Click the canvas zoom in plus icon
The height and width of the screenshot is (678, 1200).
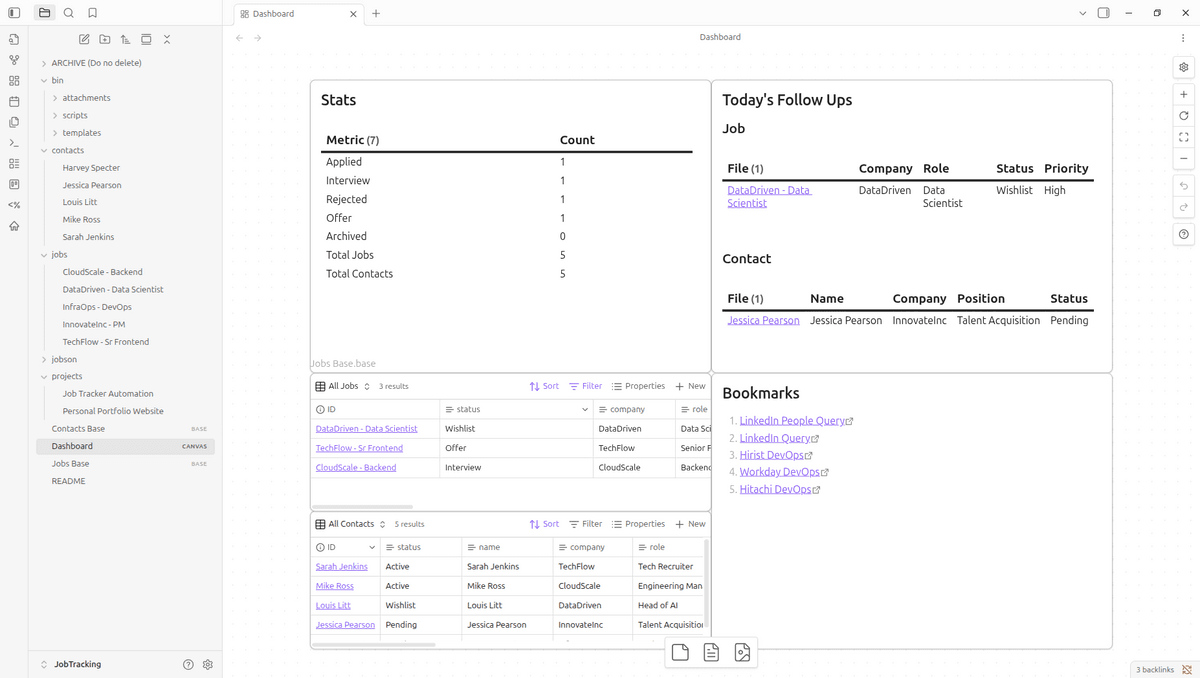tap(1184, 94)
